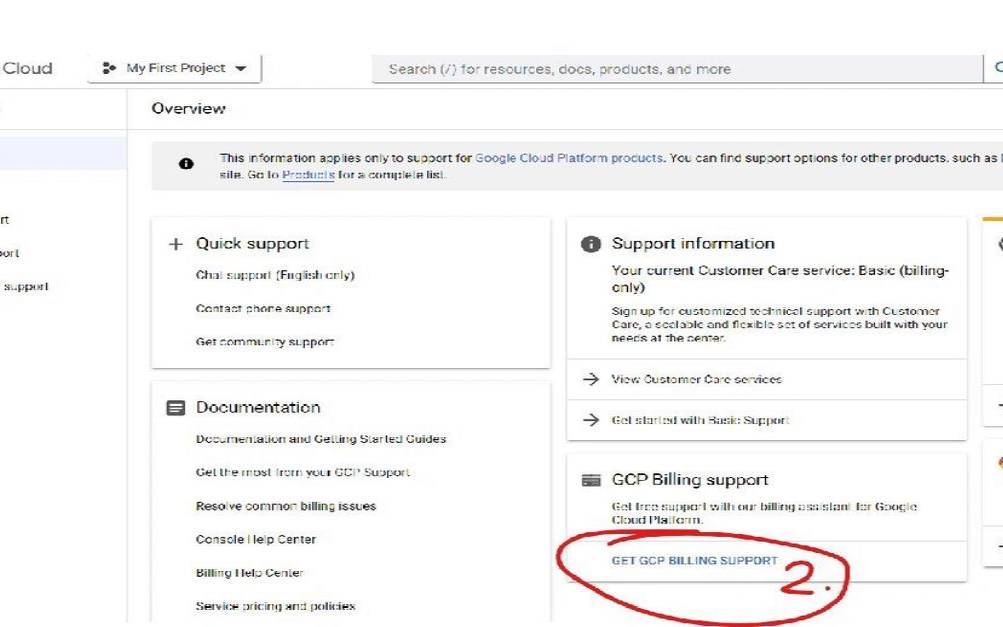Open Resolve common billing issues
Screen dimensions: 1003x627
[286, 506]
